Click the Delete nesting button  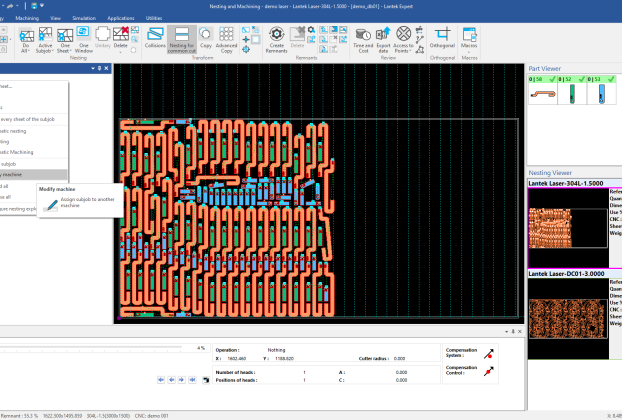120,37
